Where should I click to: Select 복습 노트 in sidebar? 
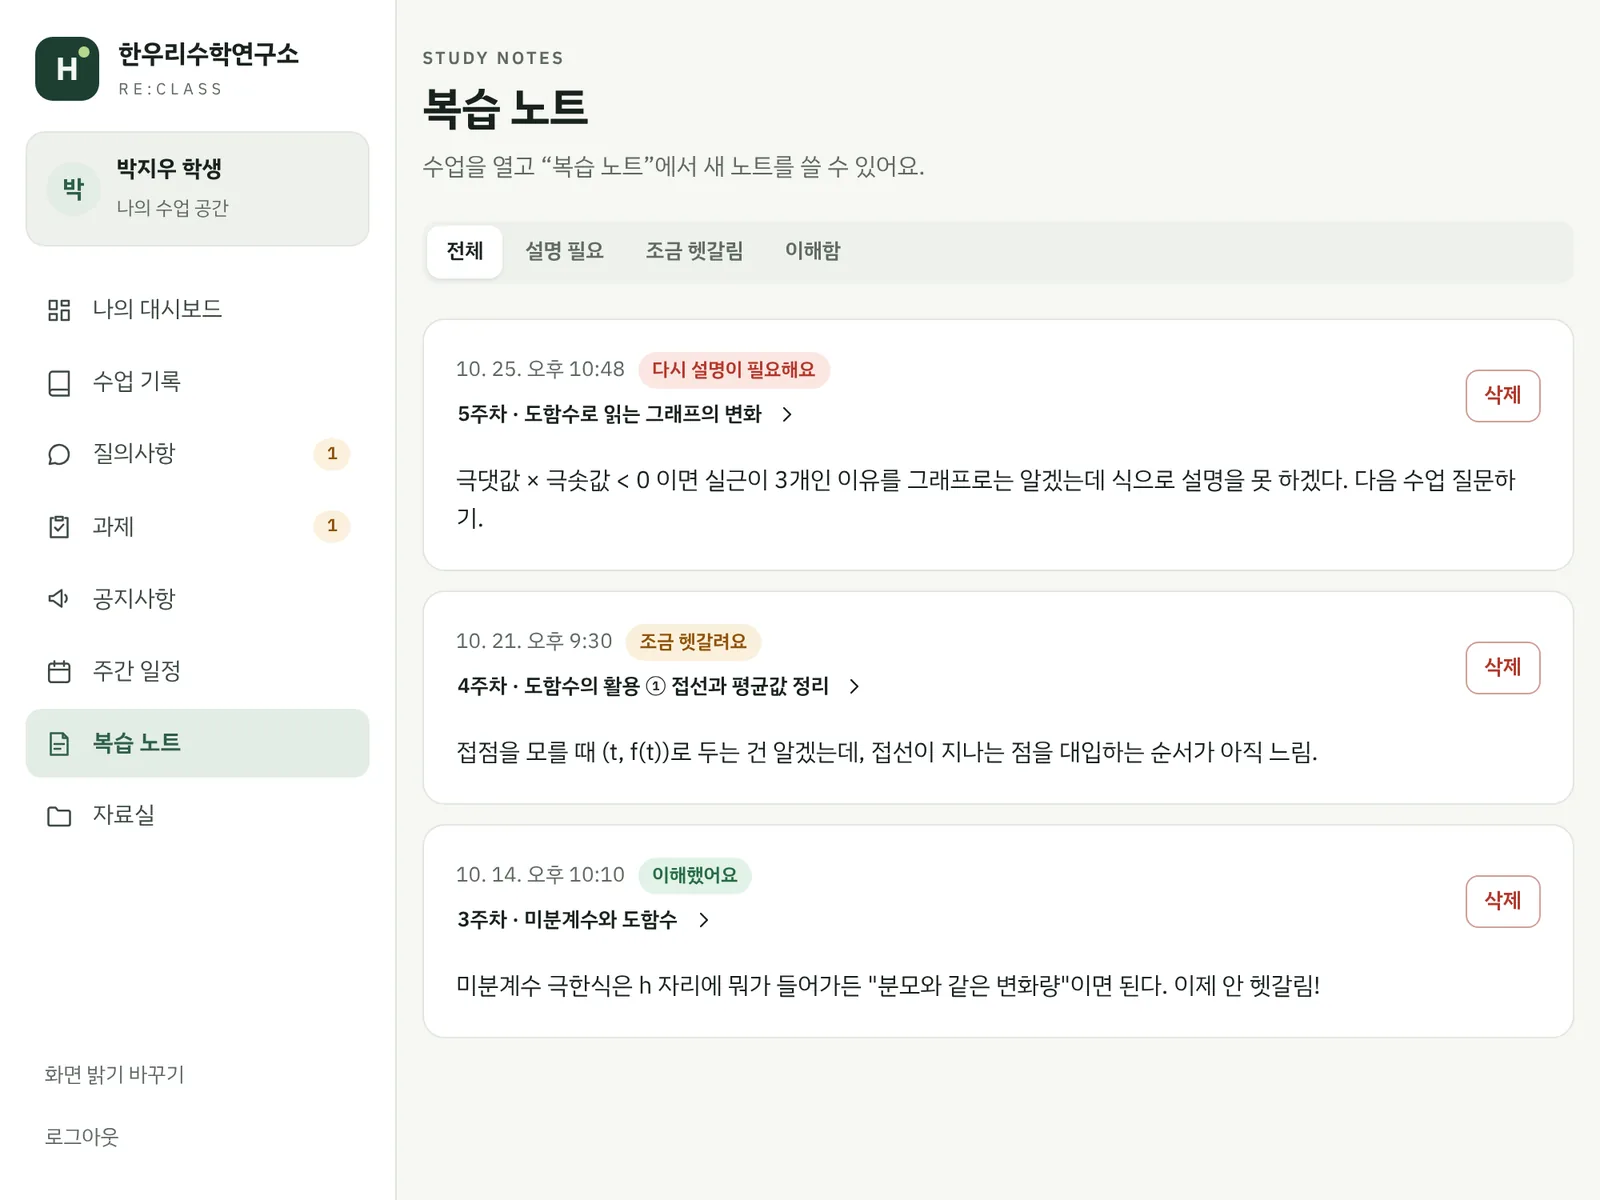click(x=197, y=743)
